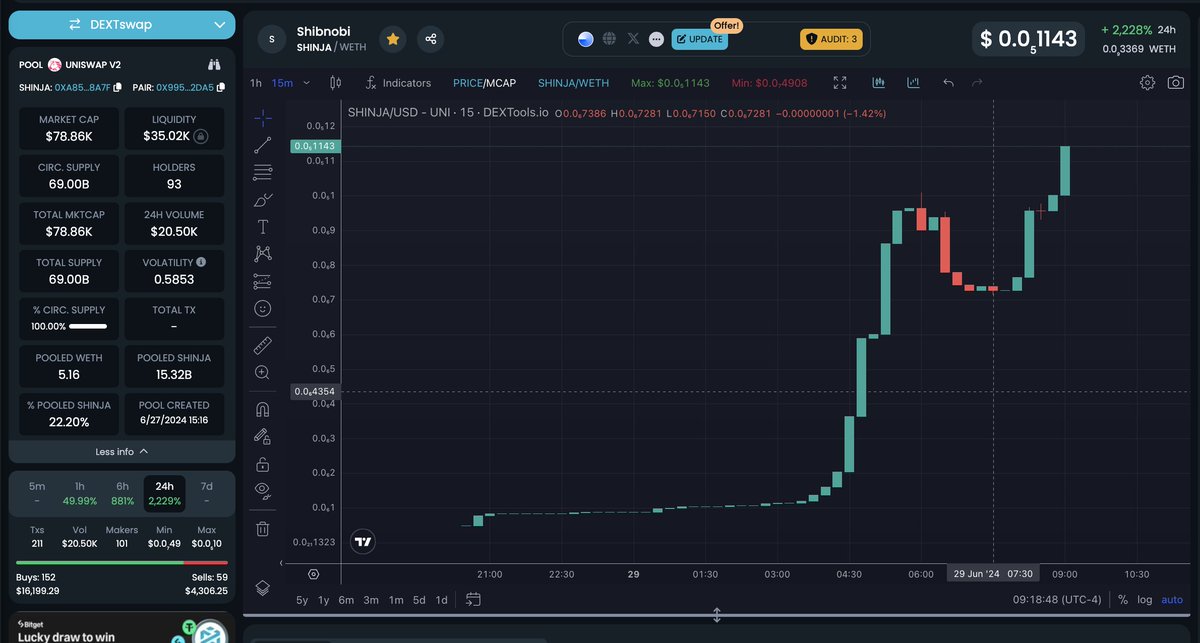Click the bar chart toolbar icon

[x=878, y=83]
